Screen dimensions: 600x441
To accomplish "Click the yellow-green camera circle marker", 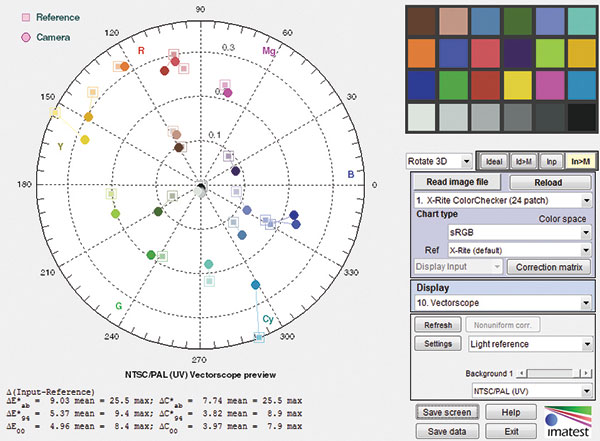I will 115,214.
